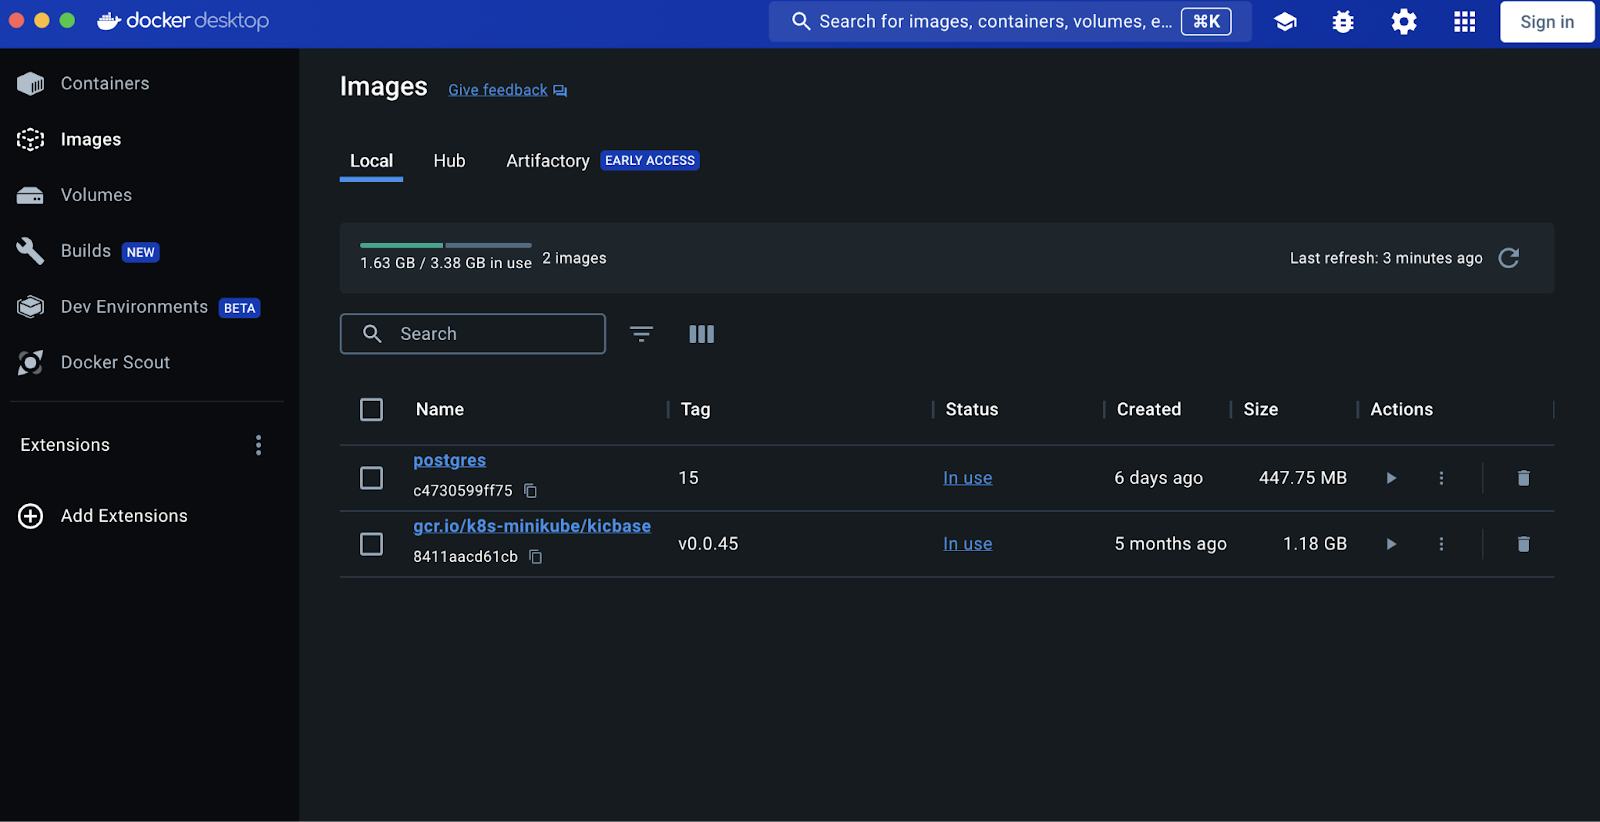The image size is (1600, 822).
Task: Click the size value 447.75 MB
Action: pyautogui.click(x=1303, y=478)
